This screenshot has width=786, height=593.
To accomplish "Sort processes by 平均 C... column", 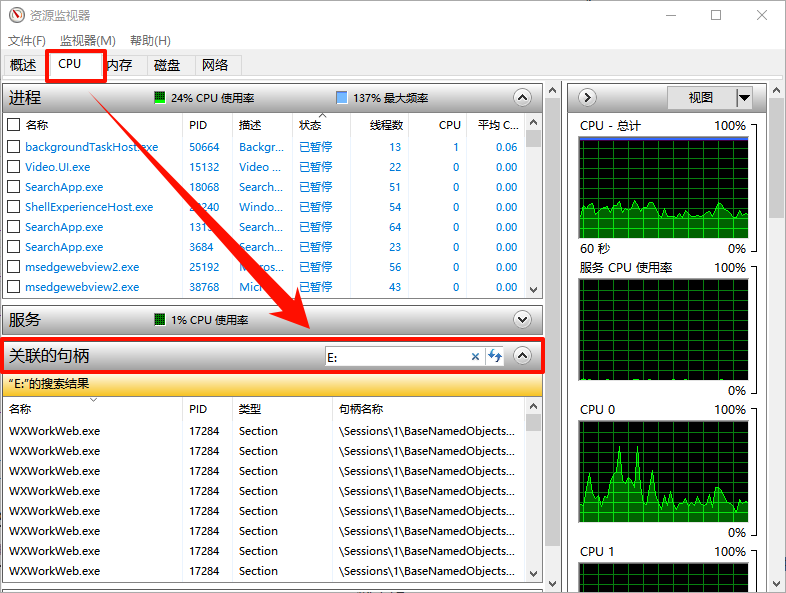I will [496, 125].
